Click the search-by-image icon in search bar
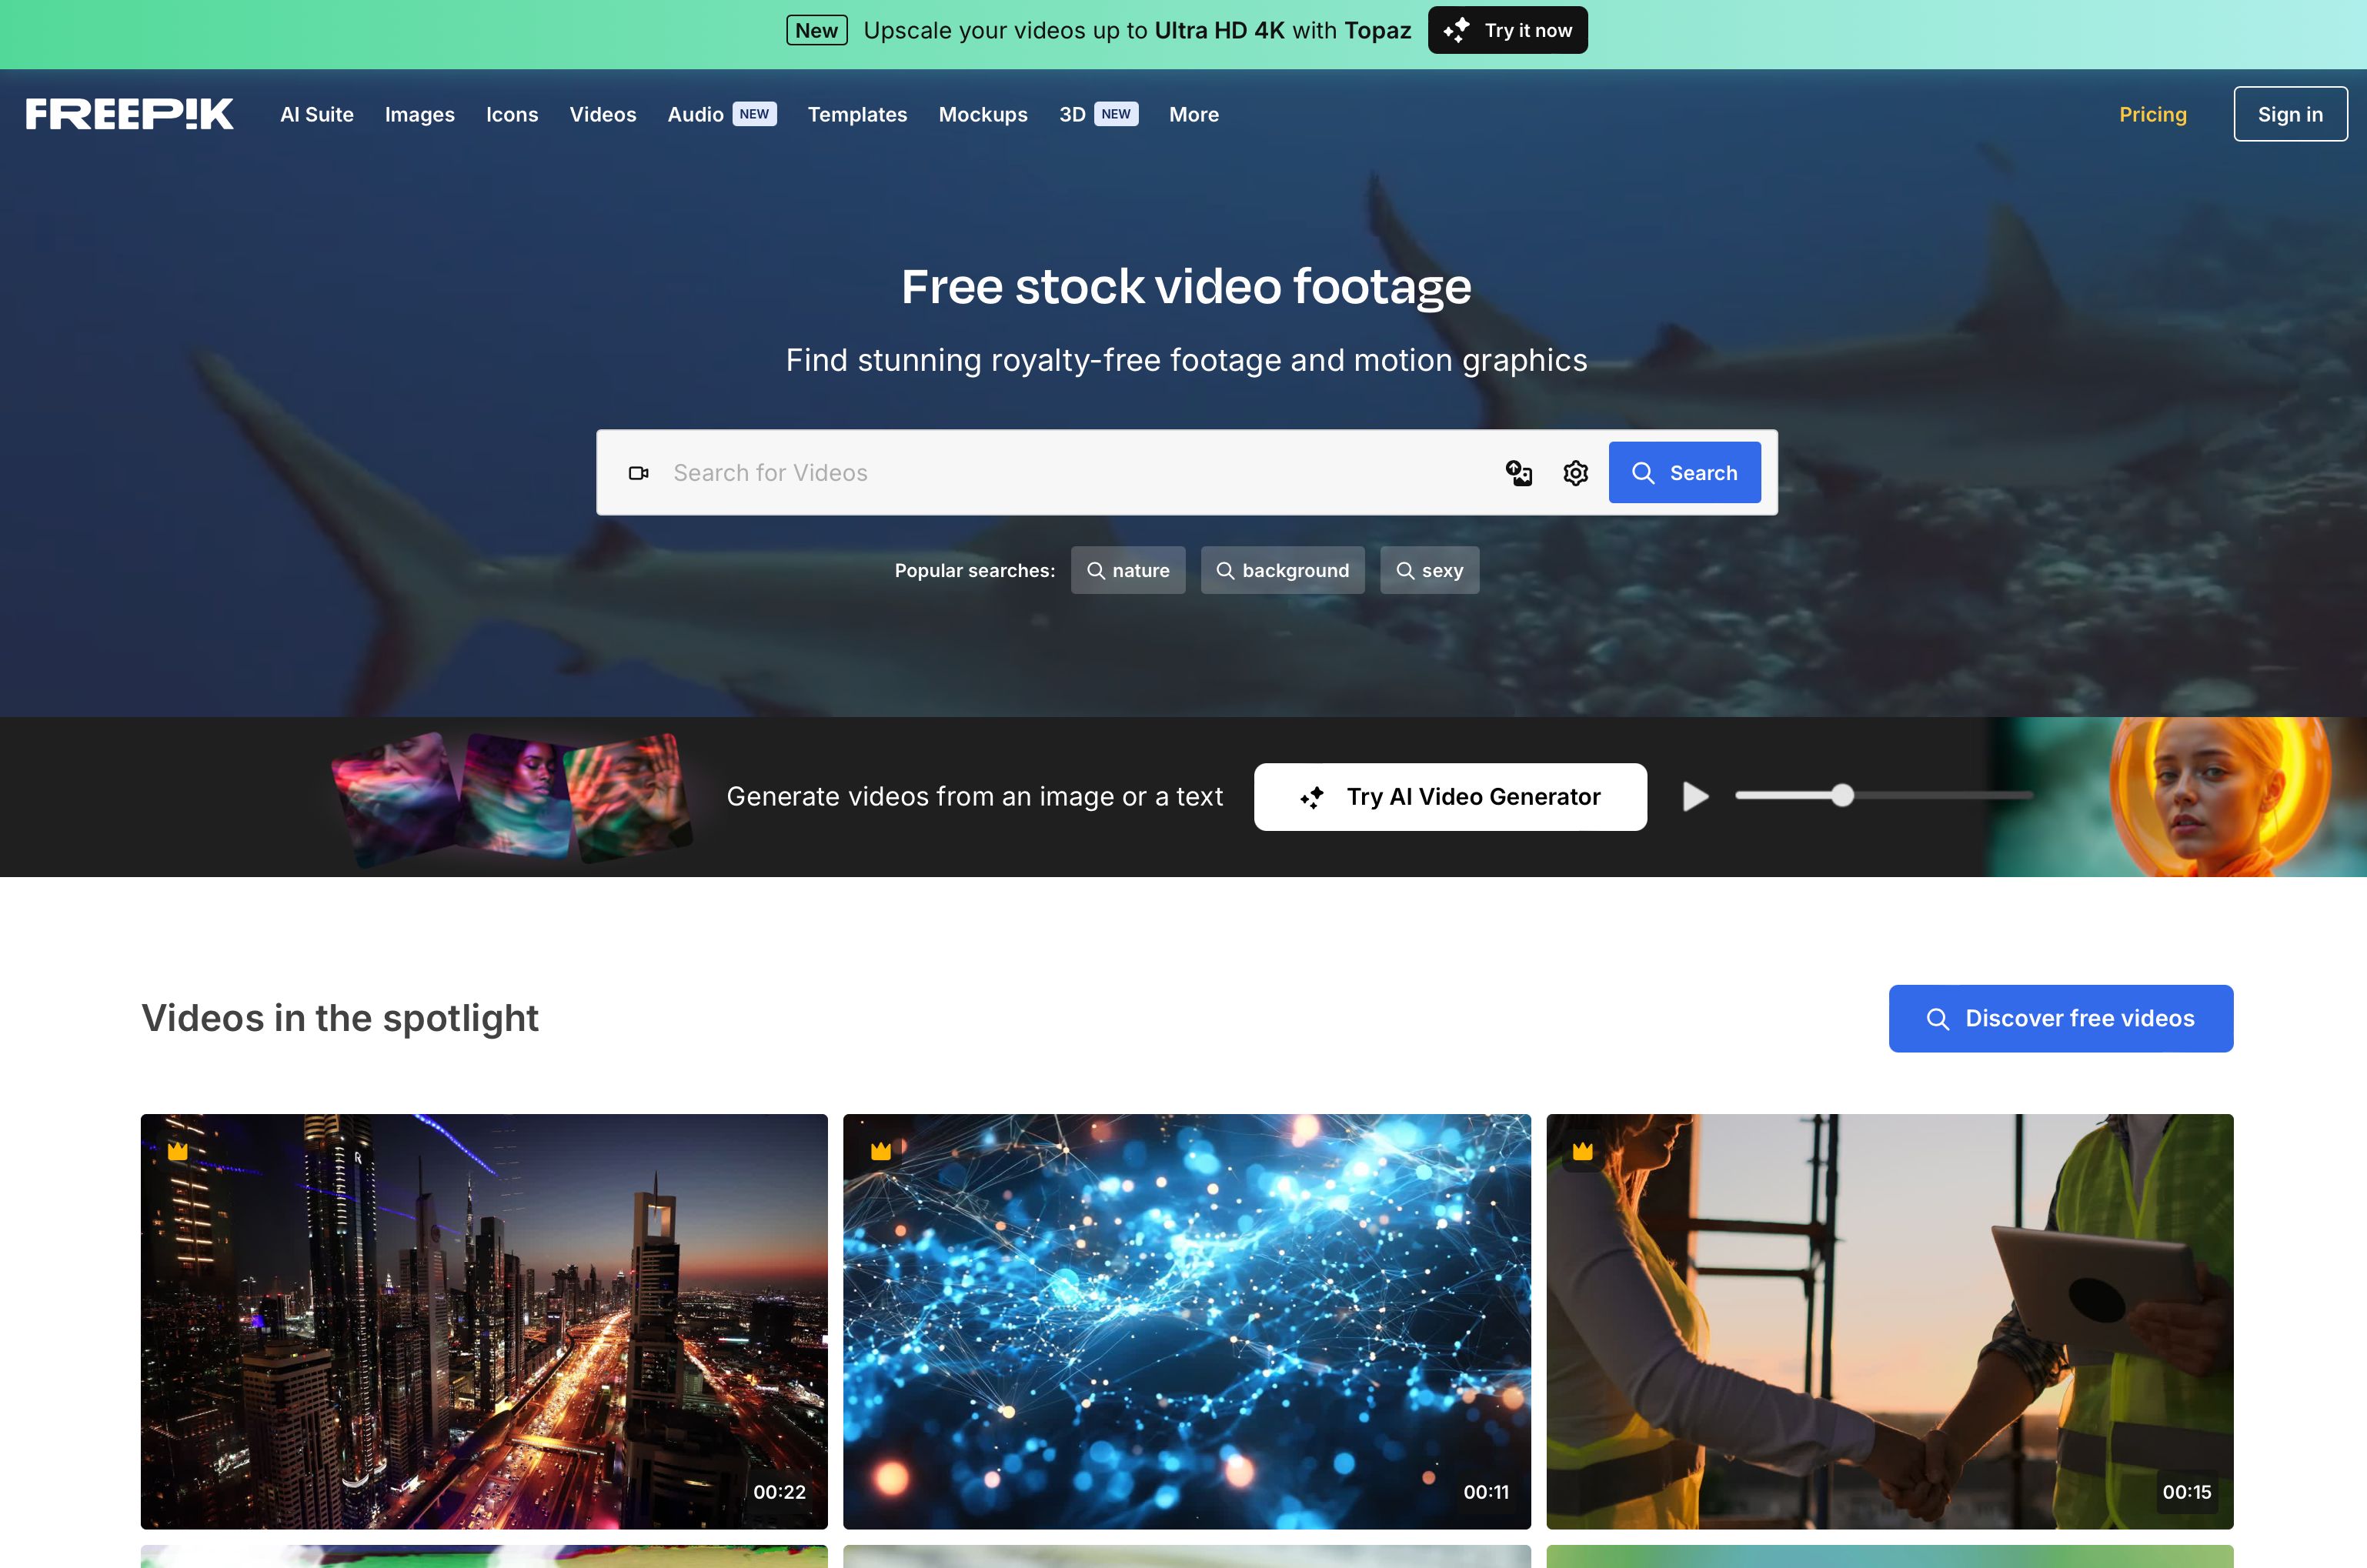Screen dimensions: 2367x1568 point(1518,473)
